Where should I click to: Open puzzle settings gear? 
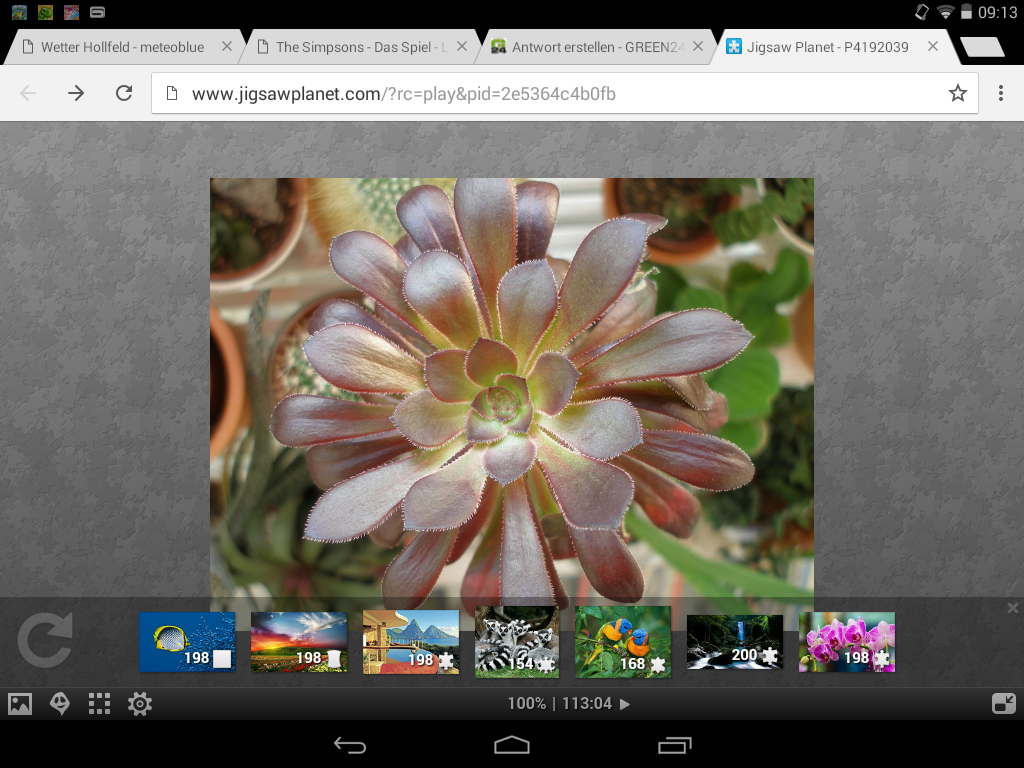pyautogui.click(x=140, y=704)
